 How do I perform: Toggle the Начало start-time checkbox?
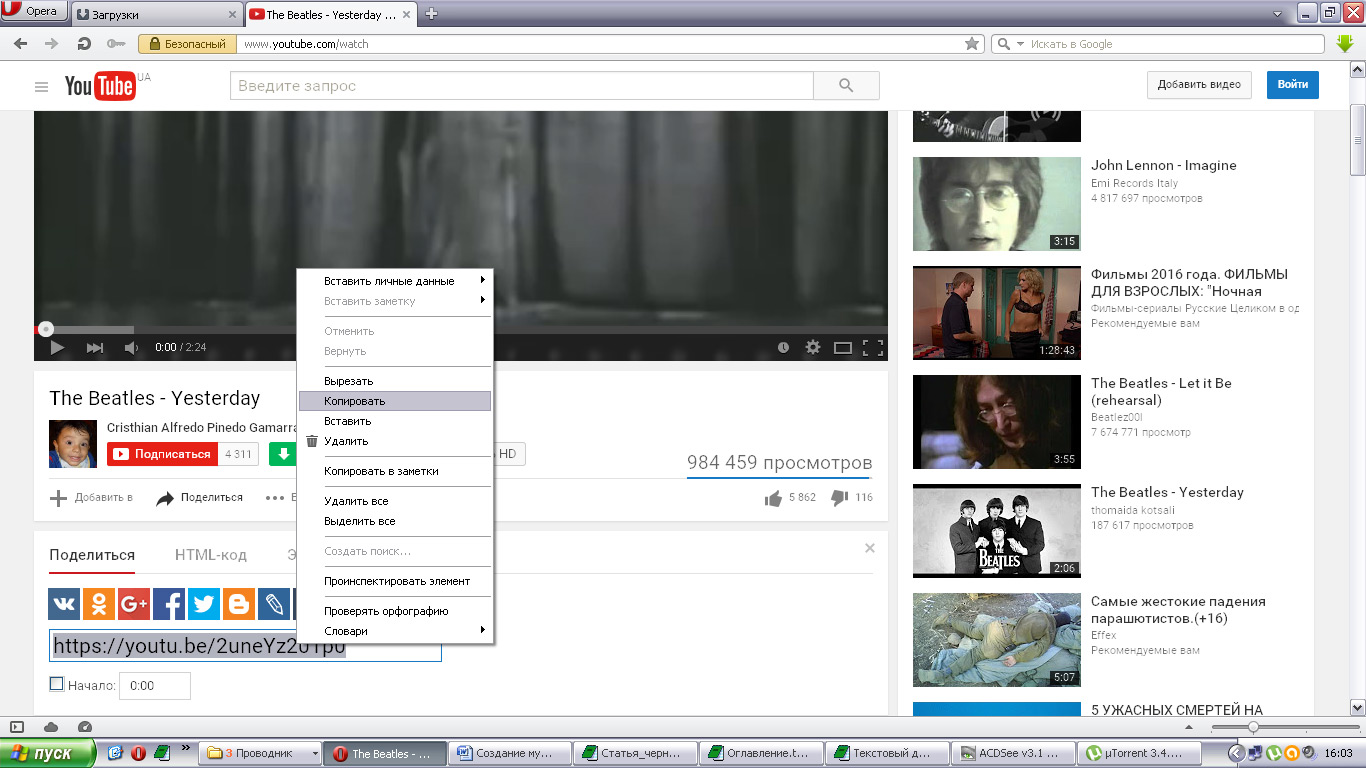tap(57, 684)
